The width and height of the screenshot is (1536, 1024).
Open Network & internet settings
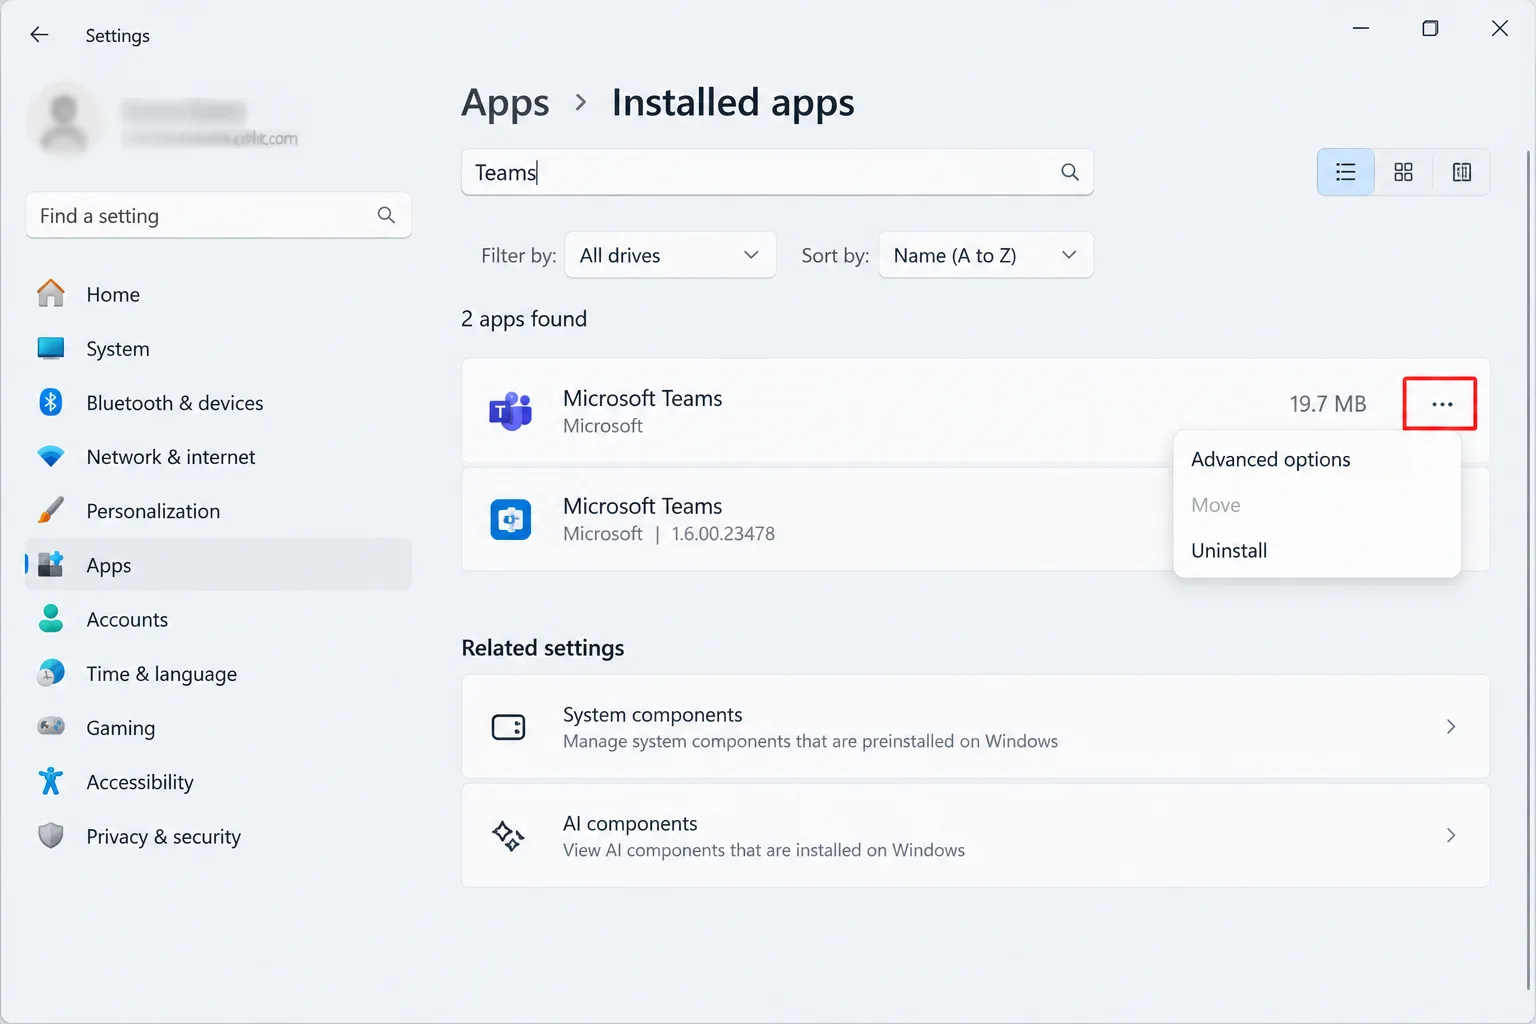tap(218, 456)
